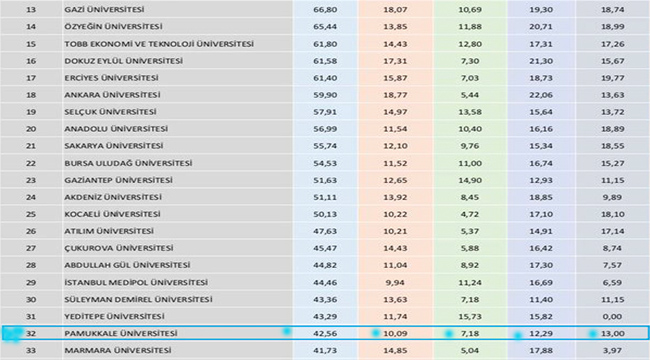Click Marmara Üniversitesi row name
The height and width of the screenshot is (360, 650).
[x=118, y=350]
